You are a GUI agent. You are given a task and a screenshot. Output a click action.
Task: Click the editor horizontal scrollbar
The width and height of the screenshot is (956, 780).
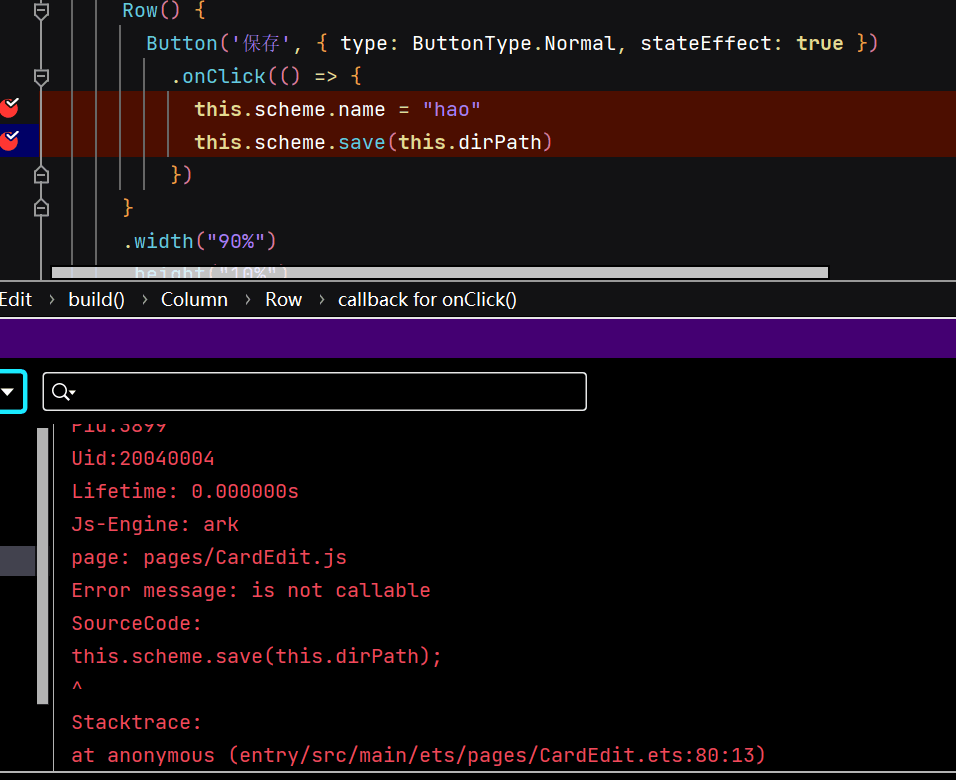click(x=440, y=273)
